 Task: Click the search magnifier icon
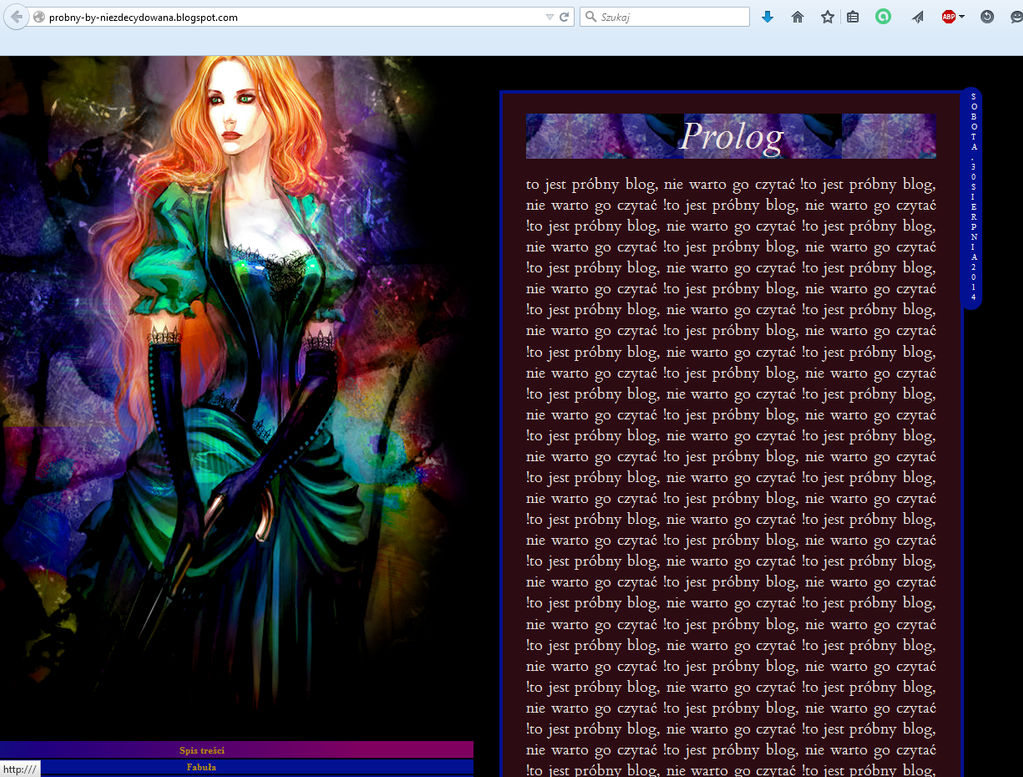pos(590,17)
